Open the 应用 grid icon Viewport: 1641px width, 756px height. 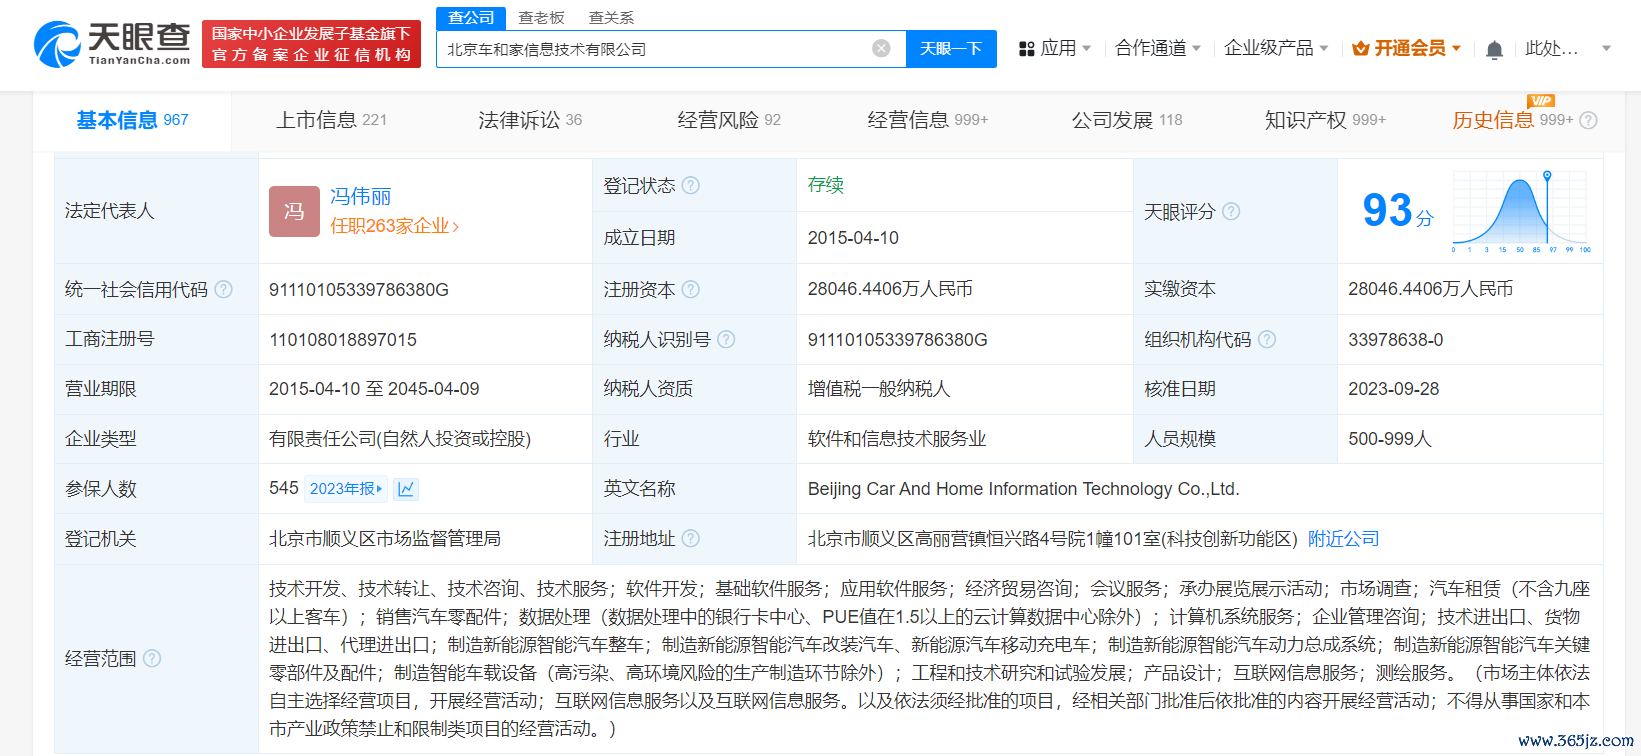pos(1026,48)
